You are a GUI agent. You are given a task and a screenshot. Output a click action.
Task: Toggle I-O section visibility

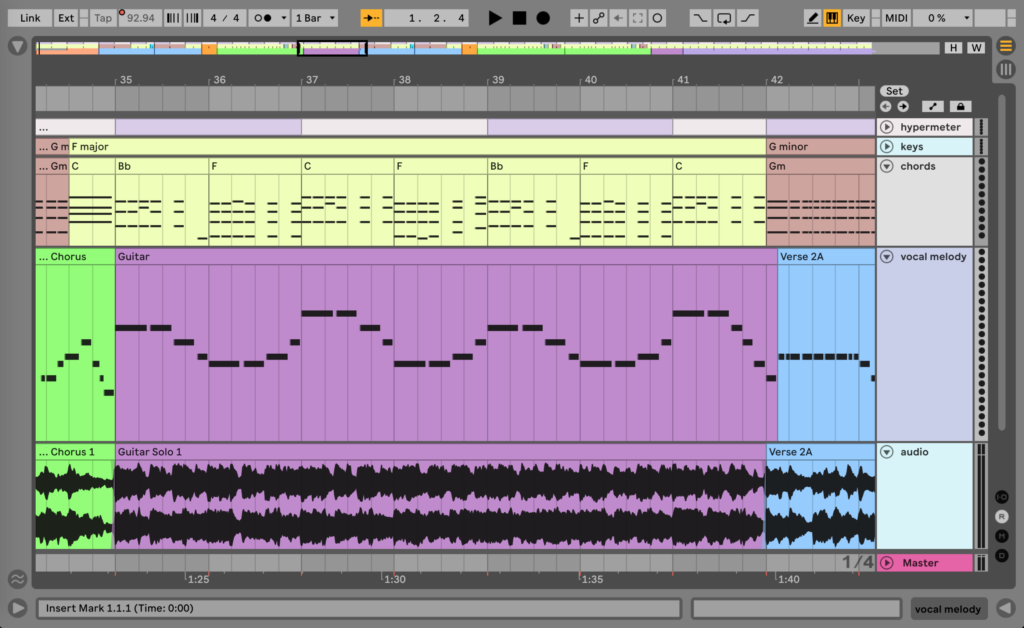pyautogui.click(x=1002, y=497)
